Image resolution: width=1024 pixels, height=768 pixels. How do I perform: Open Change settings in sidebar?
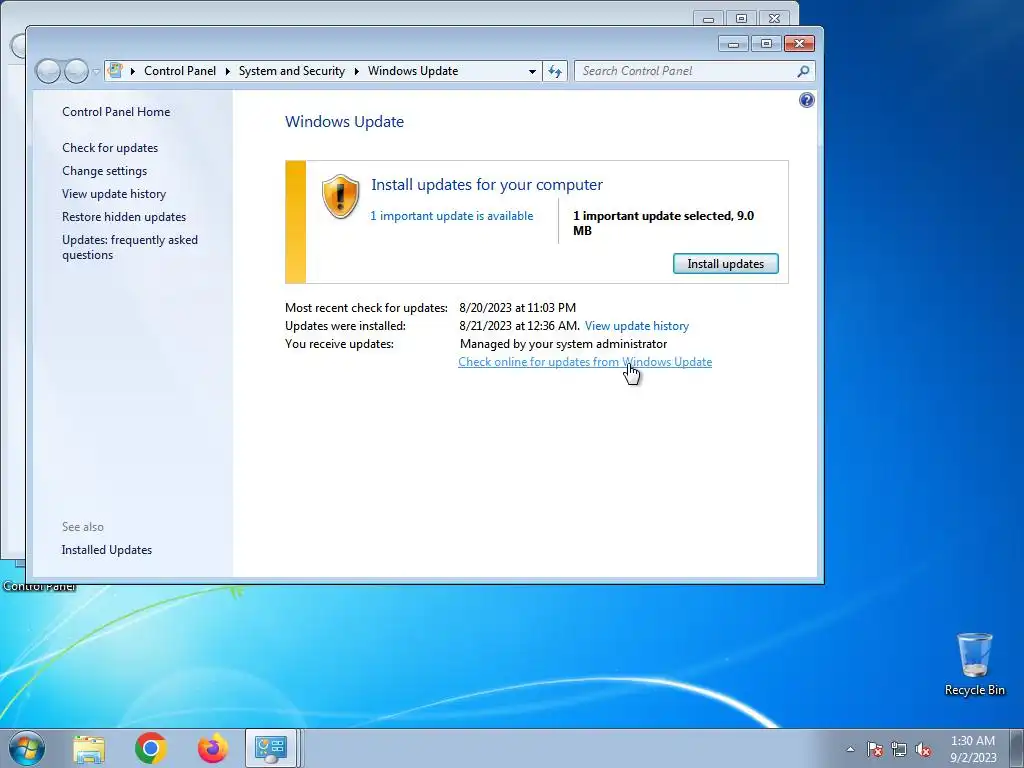tap(104, 171)
